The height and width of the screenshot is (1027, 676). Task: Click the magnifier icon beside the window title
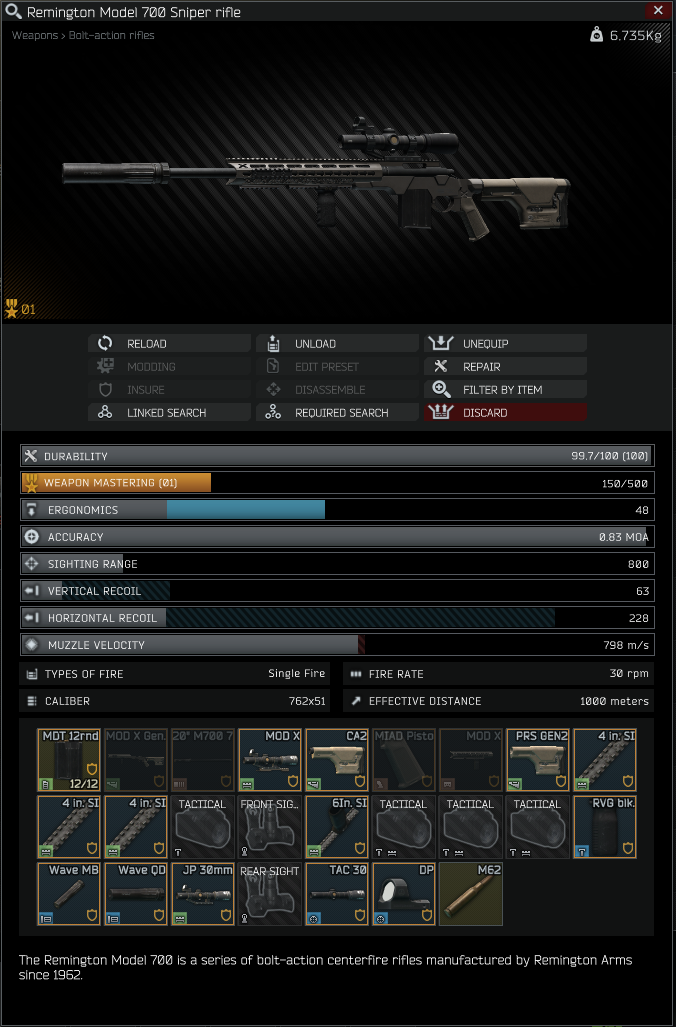pos(13,11)
